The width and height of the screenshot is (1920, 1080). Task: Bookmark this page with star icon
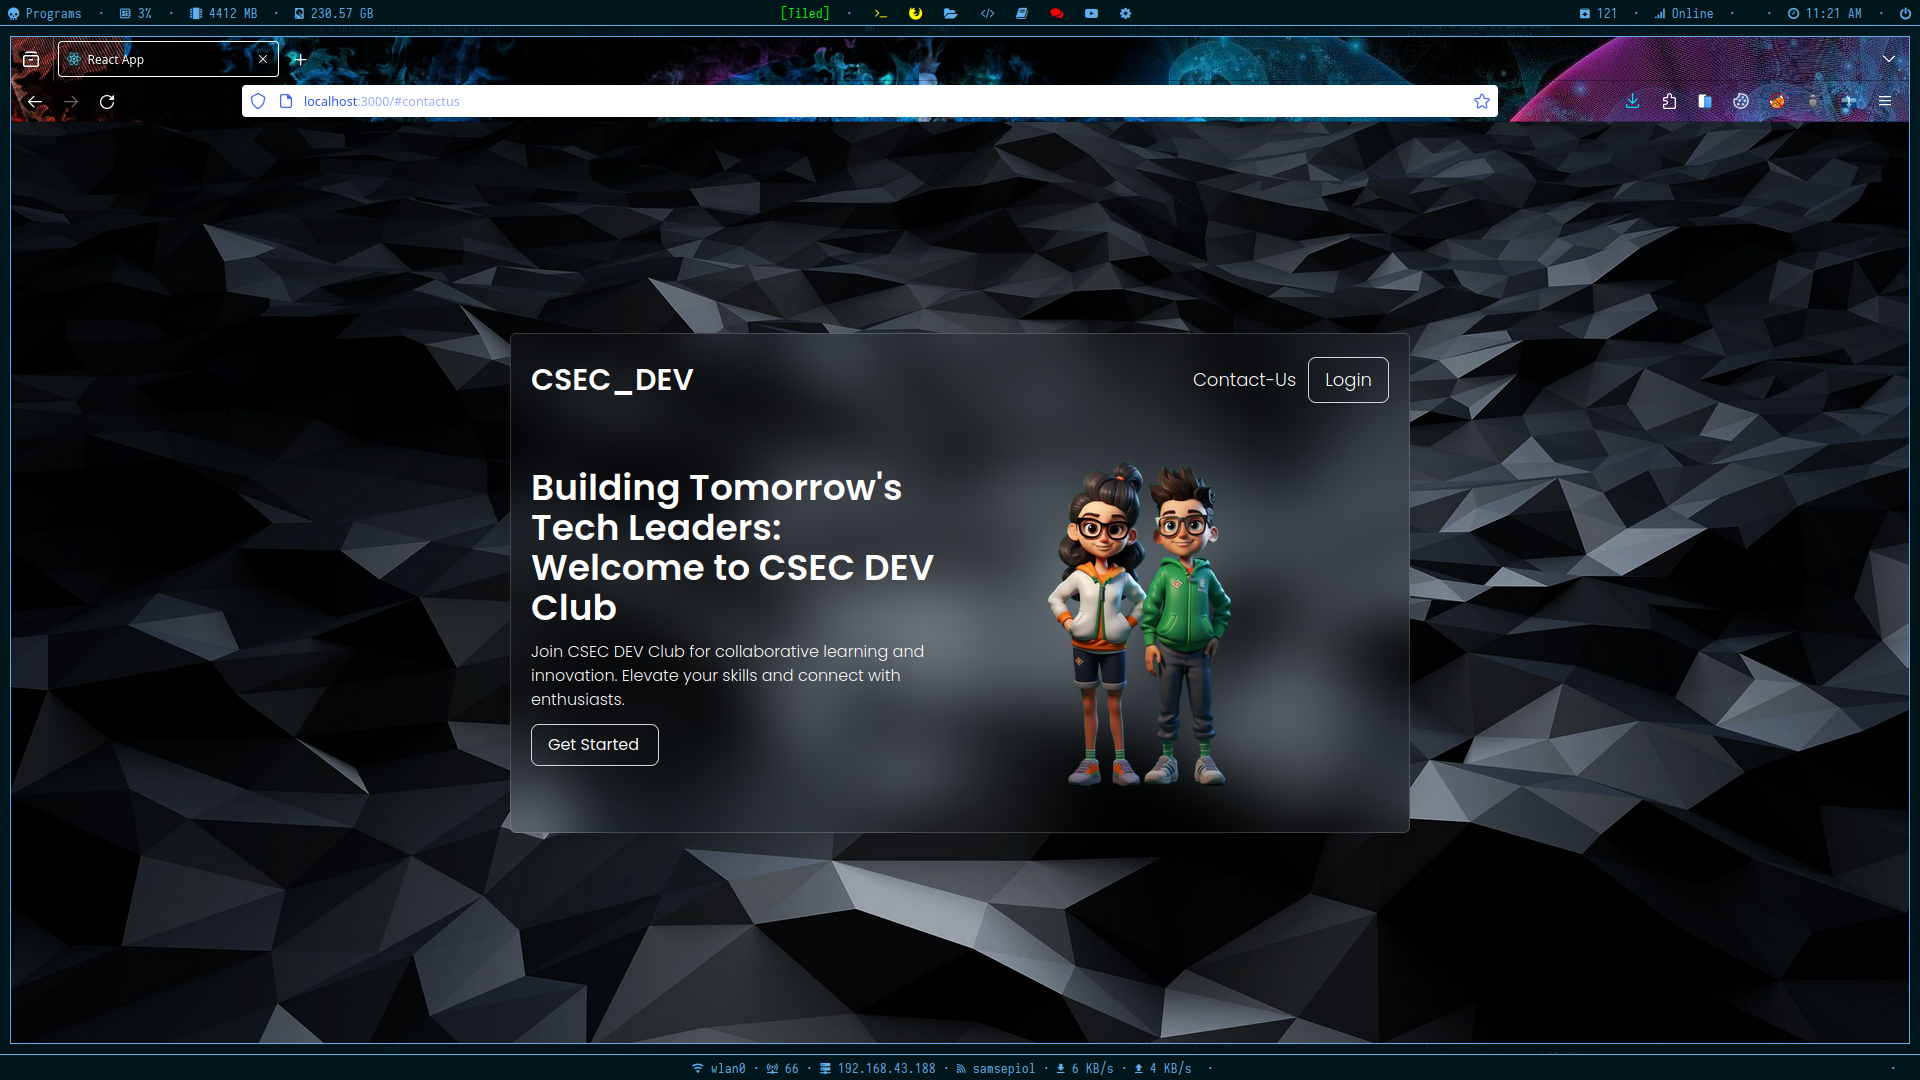point(1482,101)
